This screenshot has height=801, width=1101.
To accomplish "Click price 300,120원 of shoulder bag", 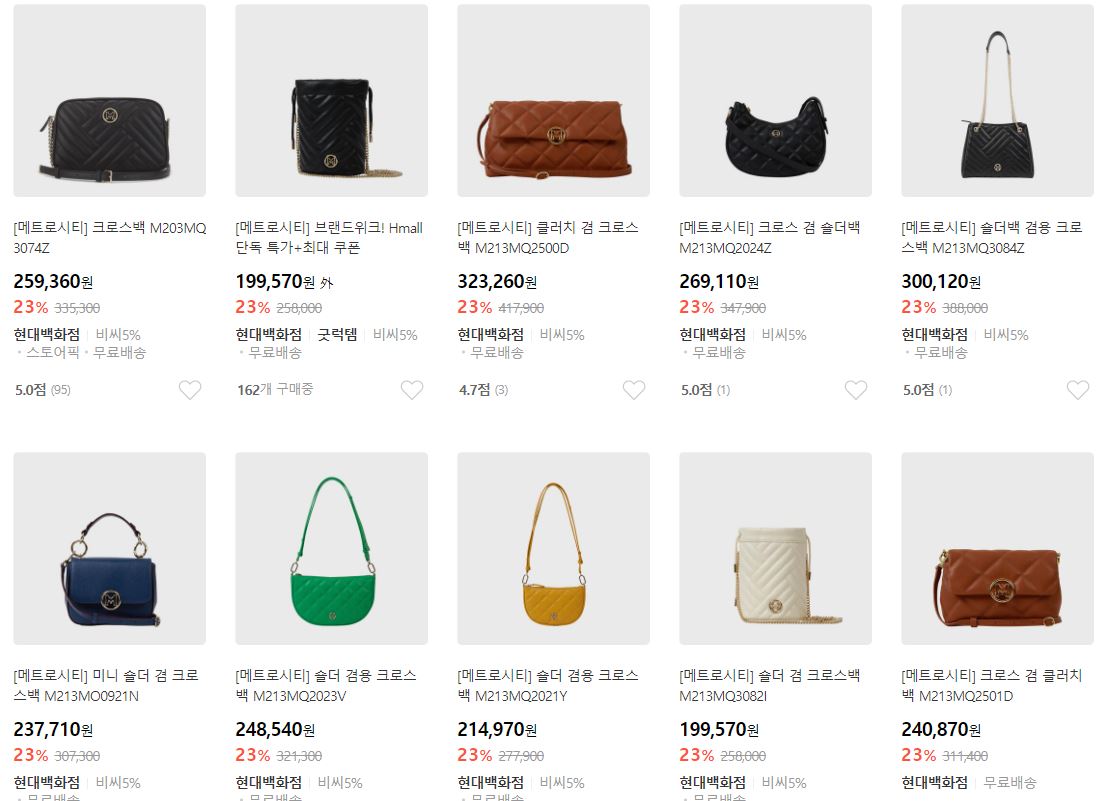I will click(x=941, y=282).
